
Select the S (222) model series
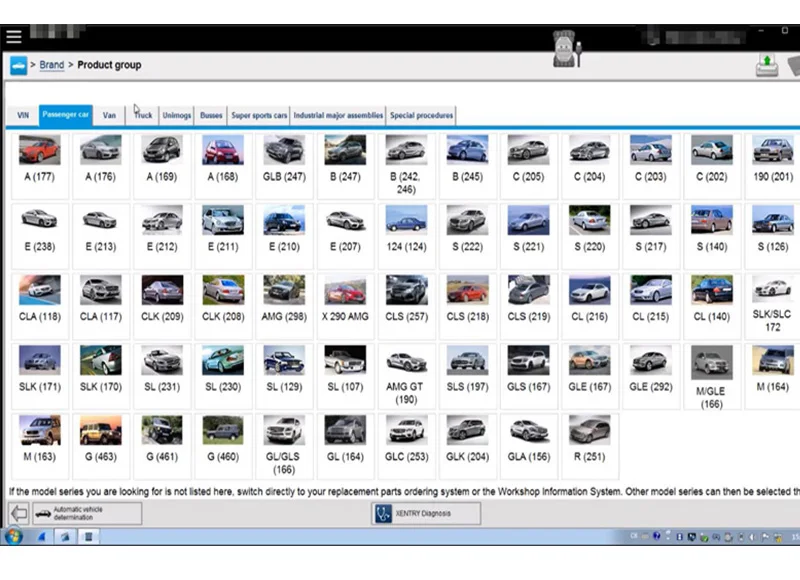coord(467,230)
